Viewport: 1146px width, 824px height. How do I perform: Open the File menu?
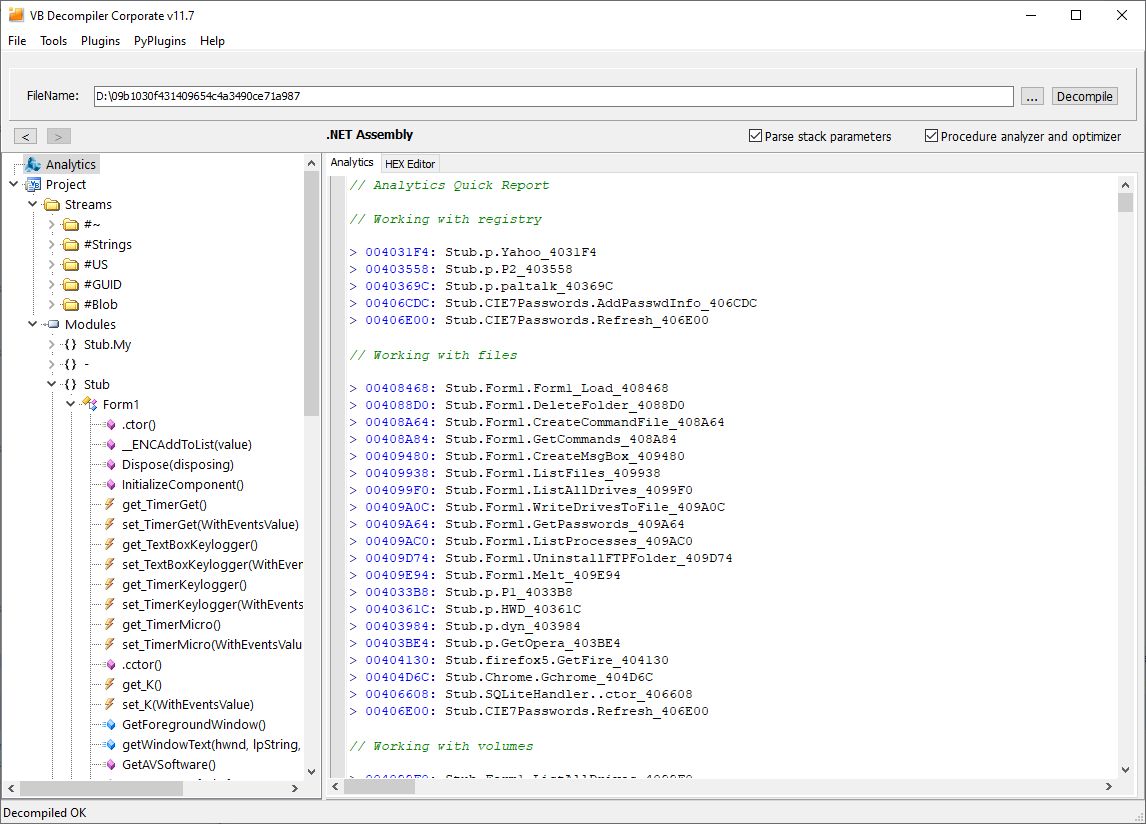pos(17,41)
